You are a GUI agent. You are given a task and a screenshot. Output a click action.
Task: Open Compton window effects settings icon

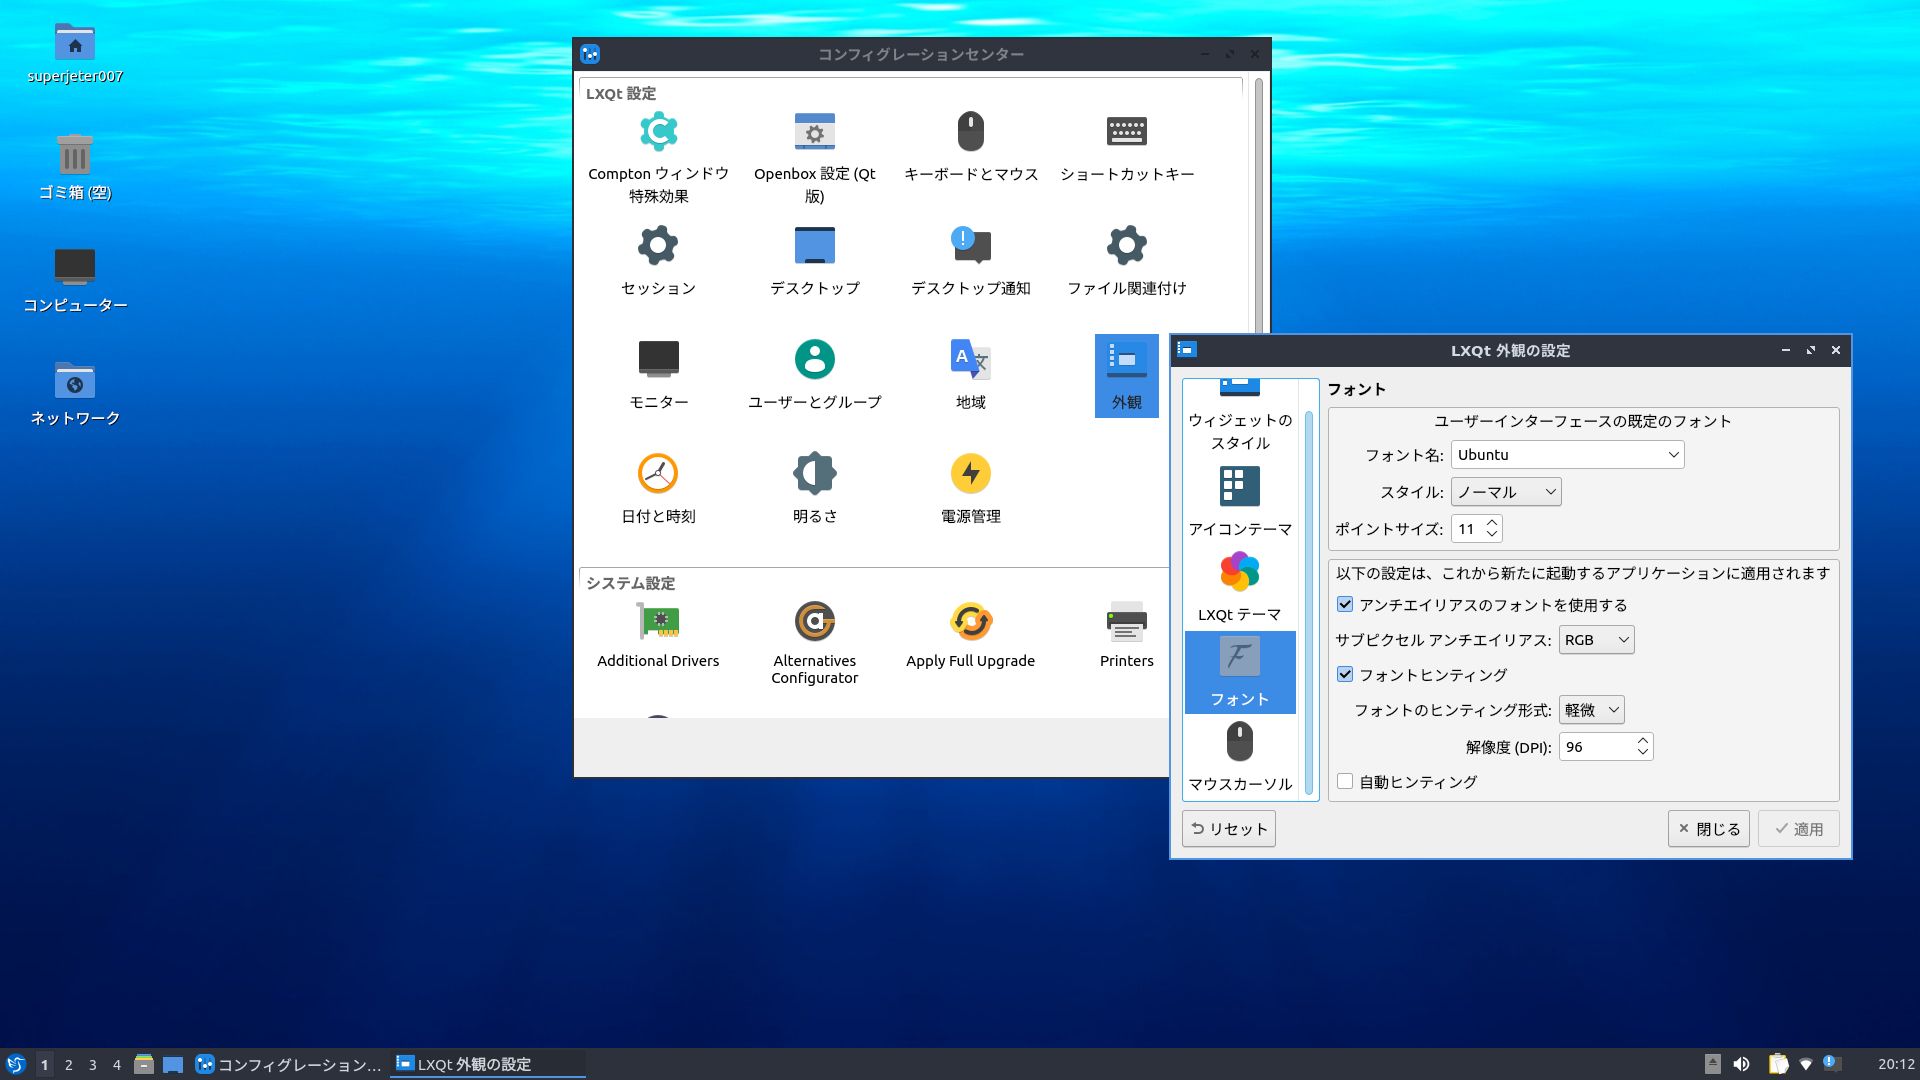point(658,133)
